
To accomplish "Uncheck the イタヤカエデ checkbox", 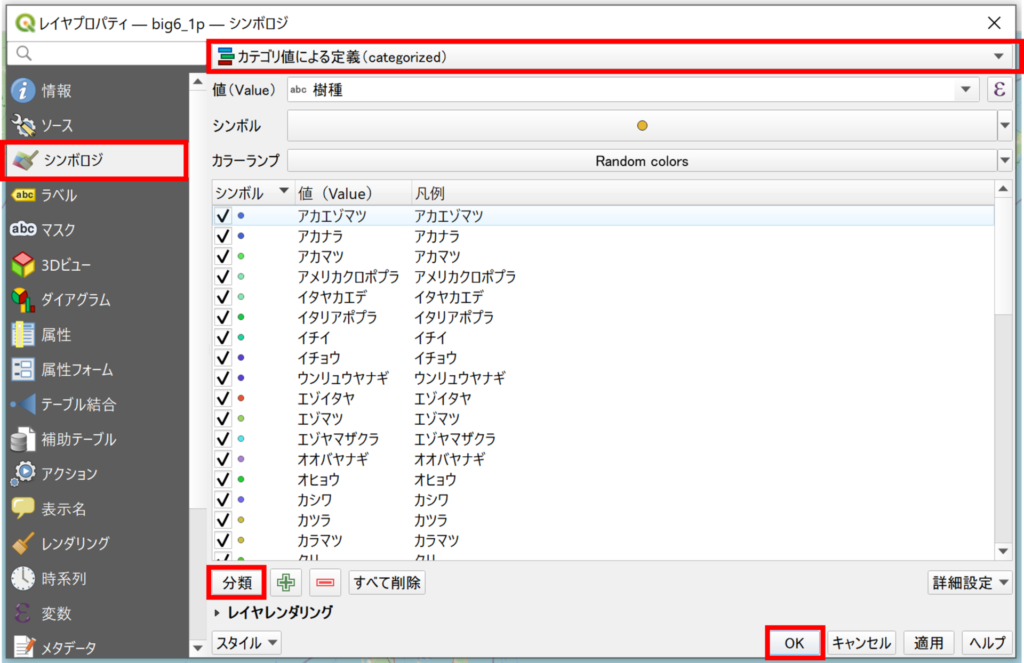I will coord(223,297).
